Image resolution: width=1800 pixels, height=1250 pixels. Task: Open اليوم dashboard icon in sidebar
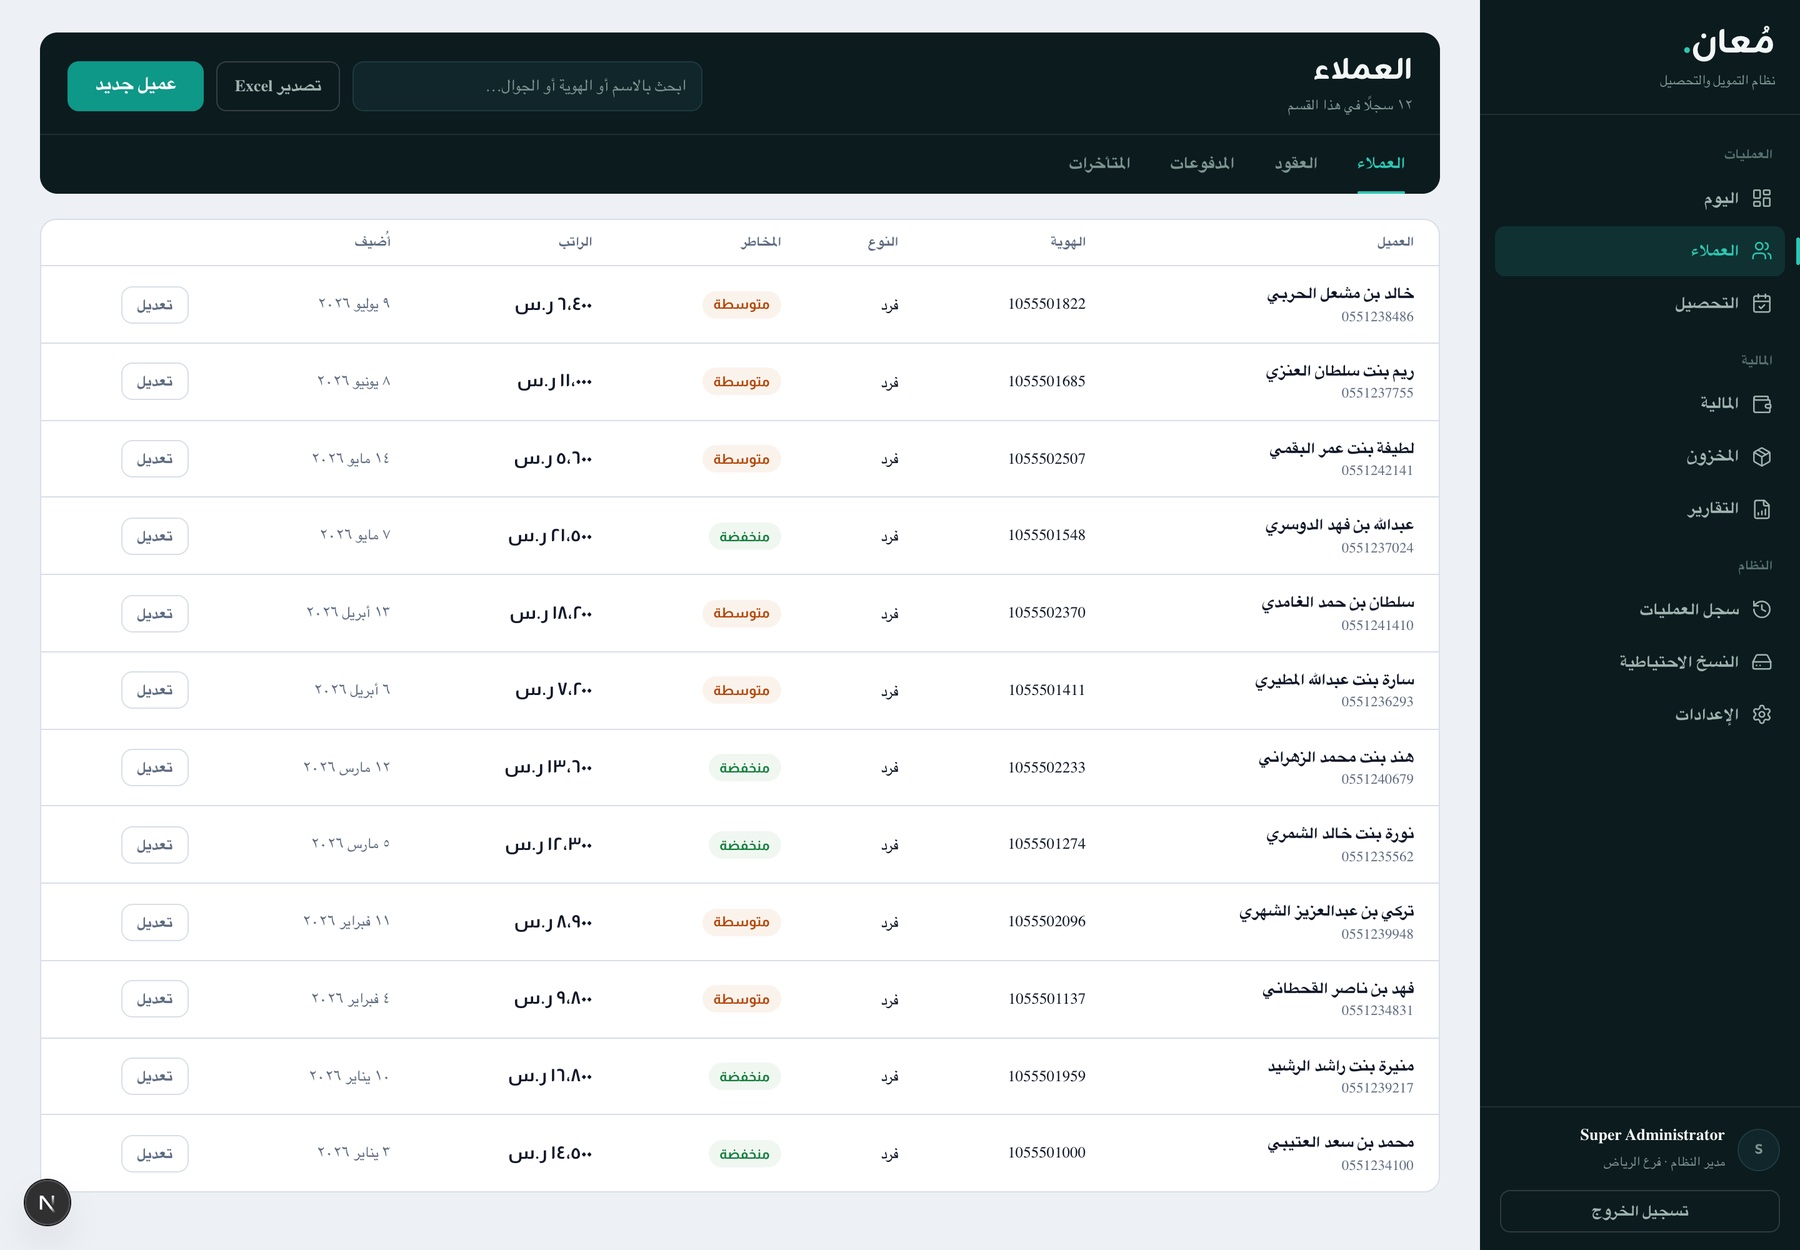(x=1762, y=198)
